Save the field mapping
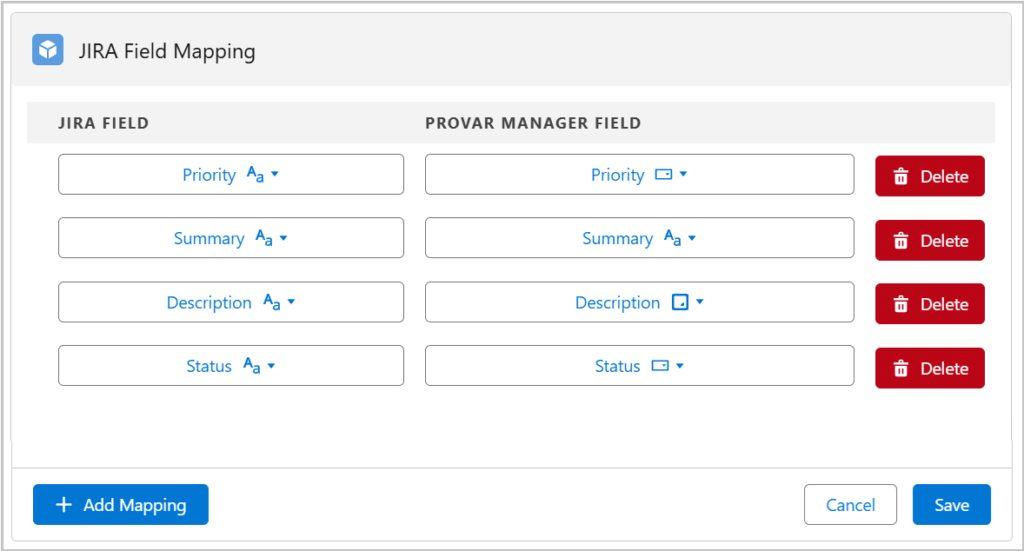 tap(951, 505)
